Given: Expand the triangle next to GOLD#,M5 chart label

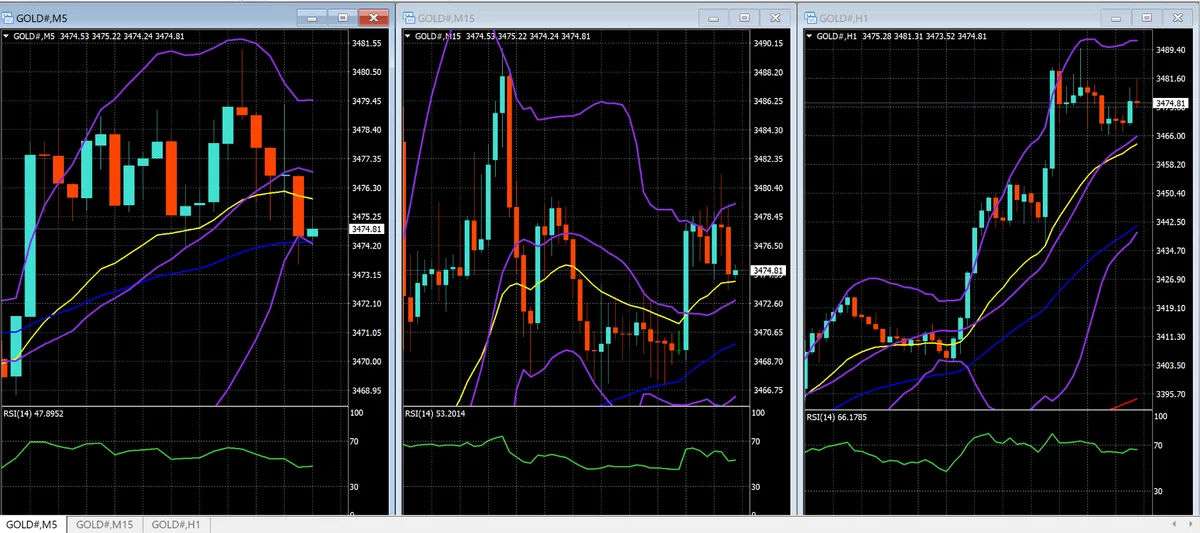Looking at the screenshot, I should click(x=6, y=36).
